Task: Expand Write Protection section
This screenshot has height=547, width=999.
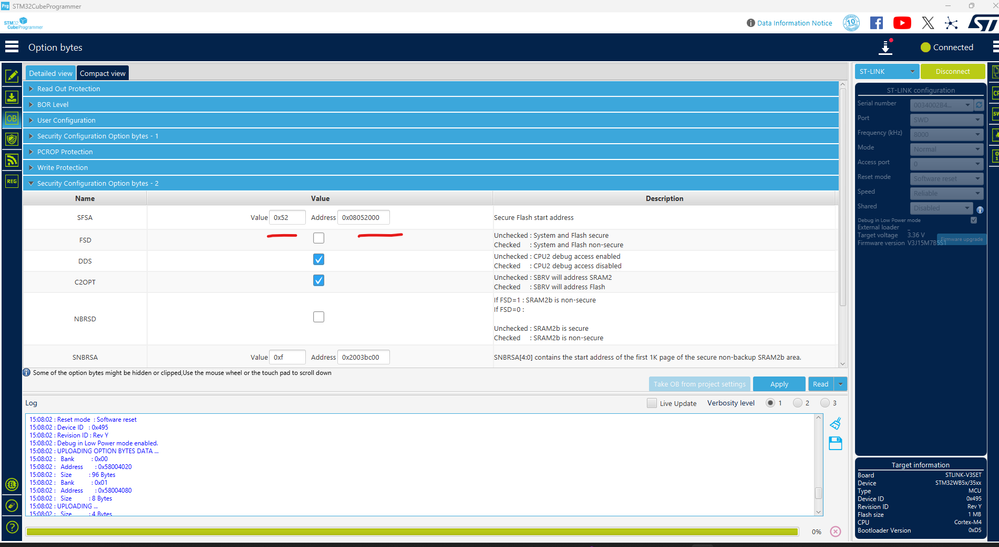Action: 431,167
